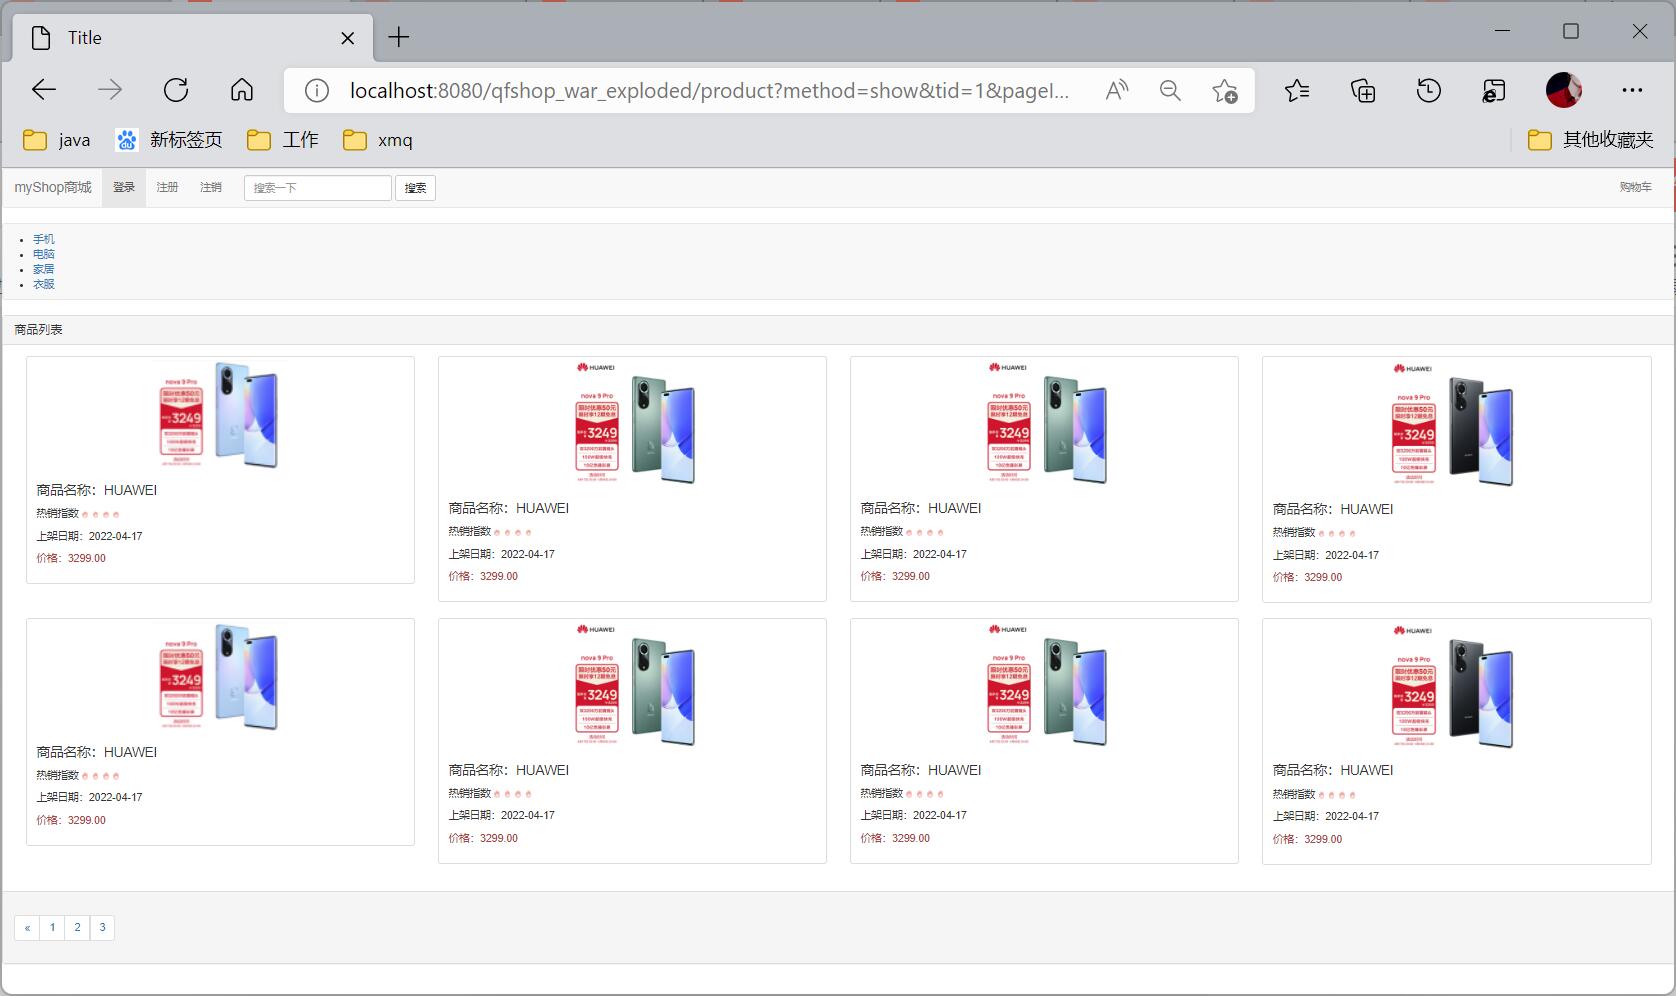The height and width of the screenshot is (996, 1676).
Task: Start Read aloud for this page
Action: [1116, 90]
